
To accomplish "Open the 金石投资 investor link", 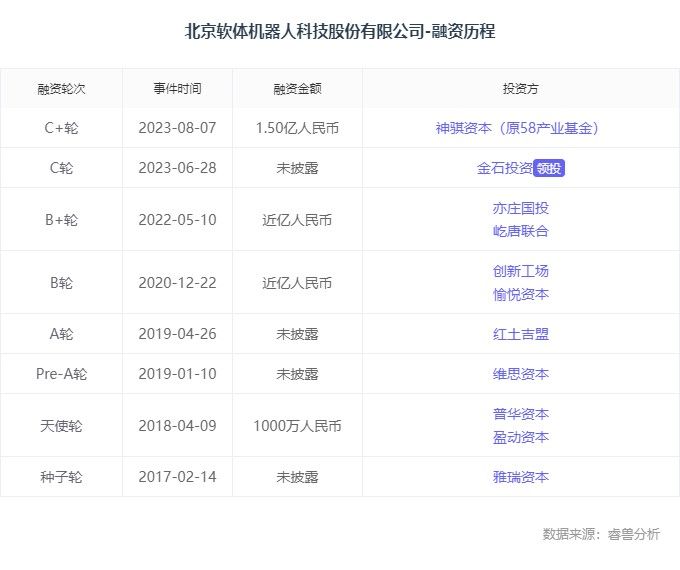I will (x=505, y=168).
